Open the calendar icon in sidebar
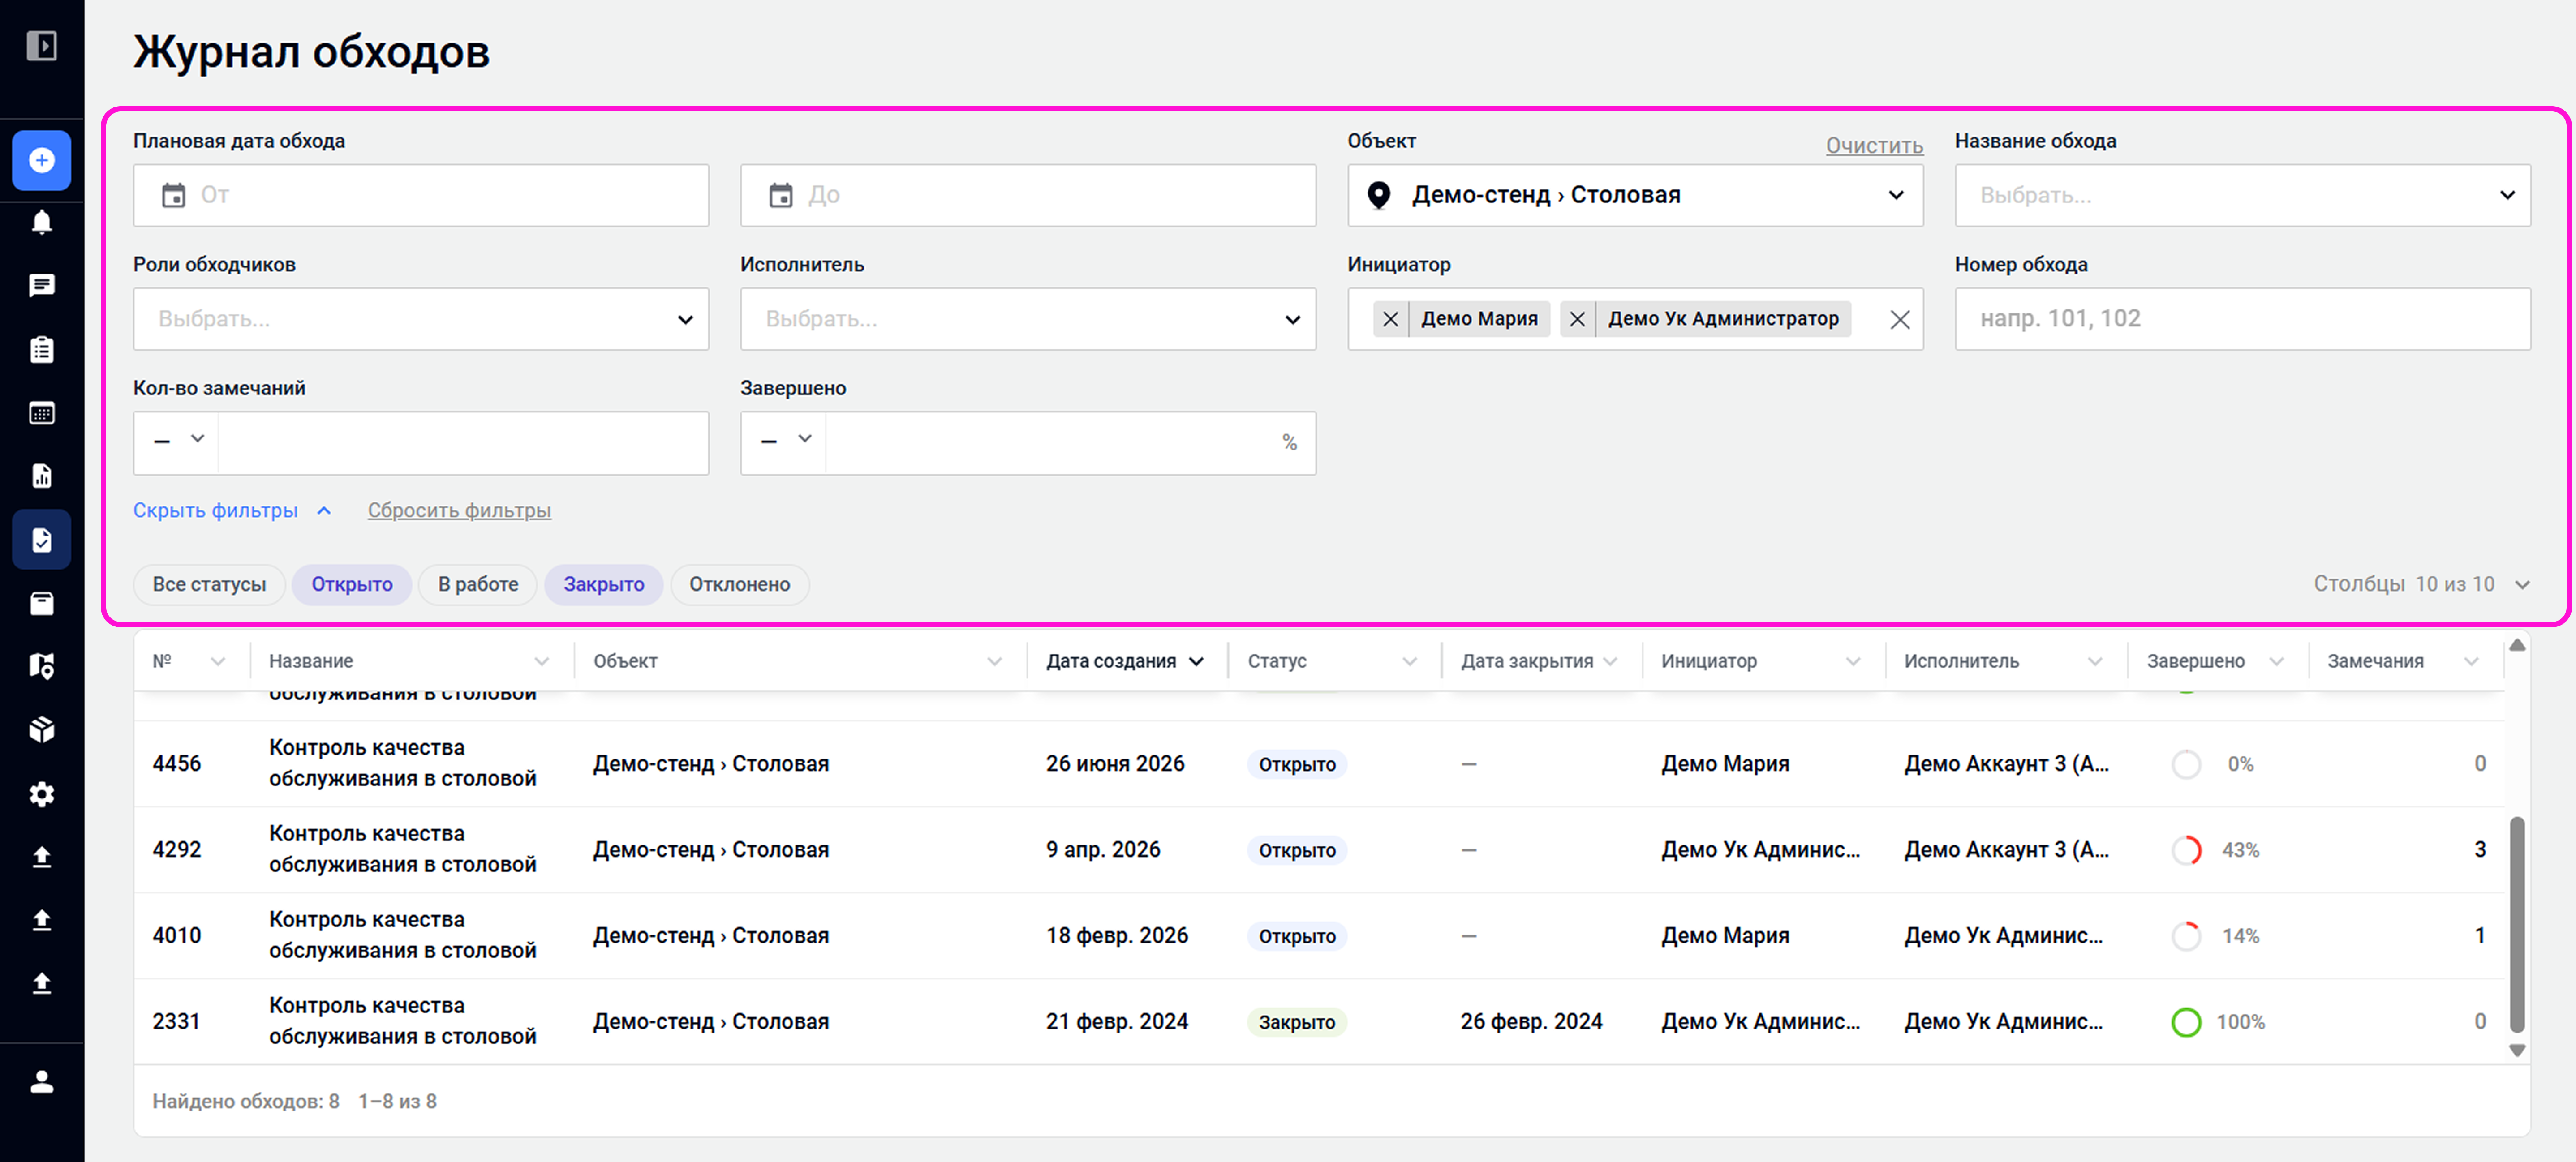This screenshot has width=2576, height=1162. tap(41, 413)
